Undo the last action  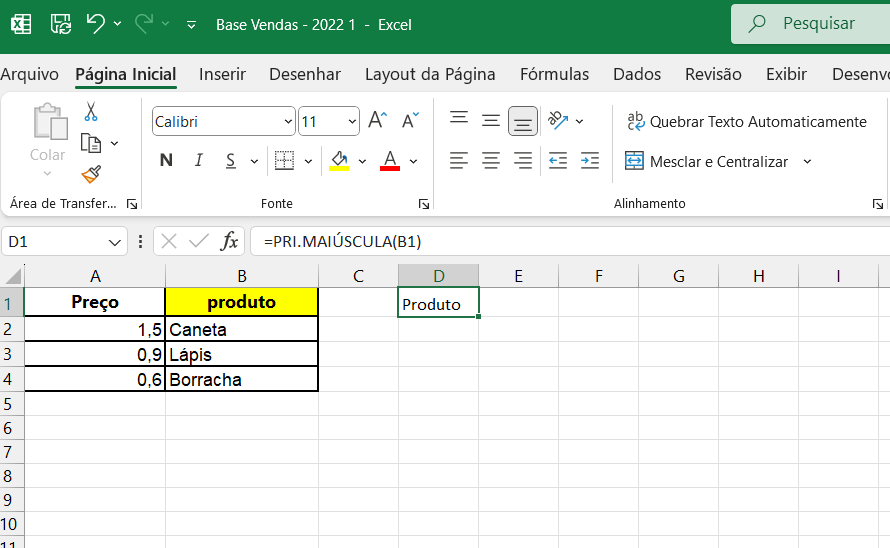[x=95, y=24]
